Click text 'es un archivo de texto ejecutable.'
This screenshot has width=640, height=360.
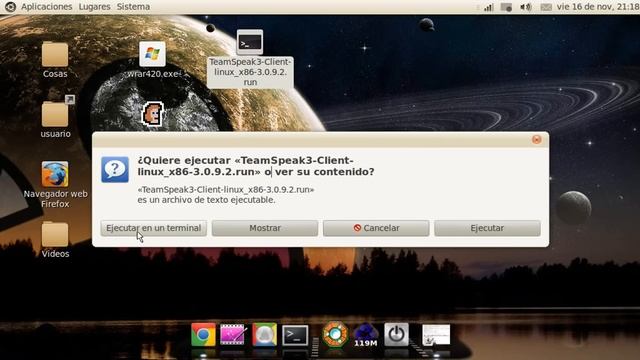pos(207,200)
